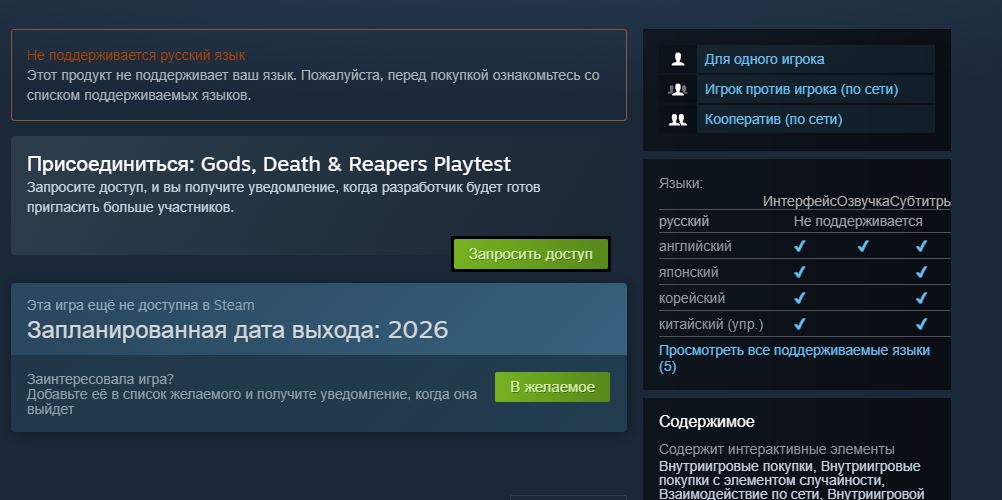
Task: Click the English subtitles checkmark
Action: coord(921,246)
